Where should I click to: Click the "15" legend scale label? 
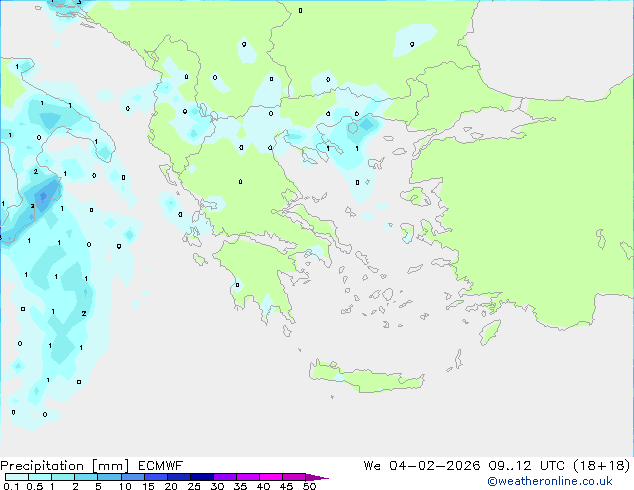(148, 486)
